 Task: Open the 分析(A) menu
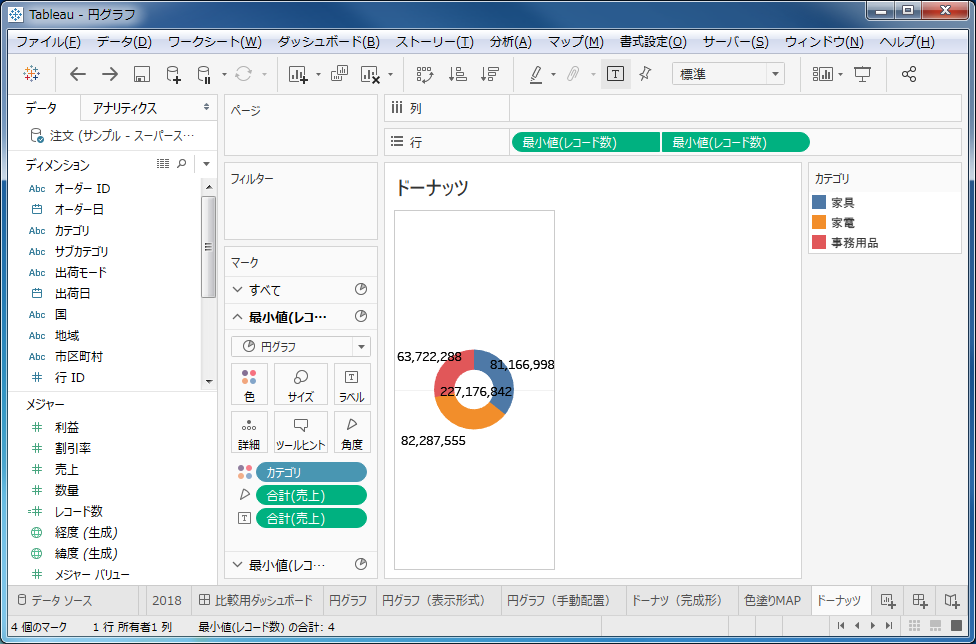510,42
